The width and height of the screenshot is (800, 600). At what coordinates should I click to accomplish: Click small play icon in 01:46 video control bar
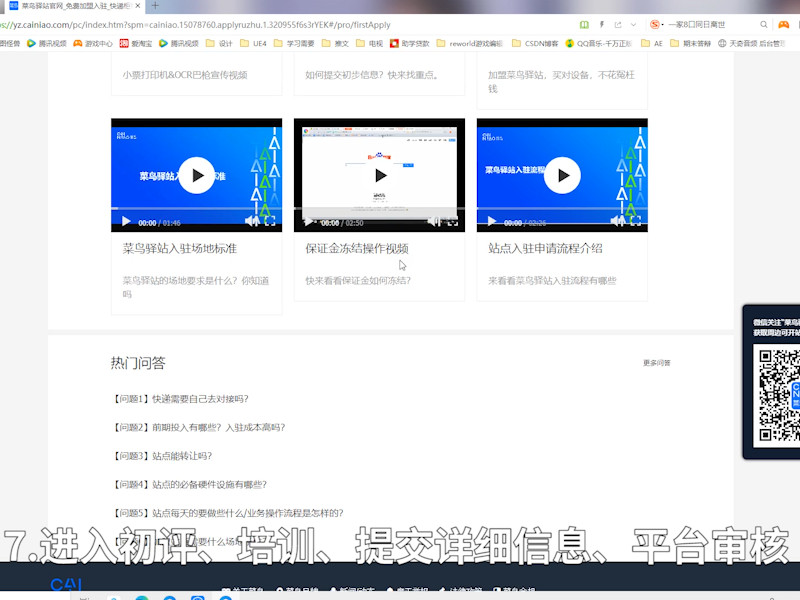(x=126, y=221)
